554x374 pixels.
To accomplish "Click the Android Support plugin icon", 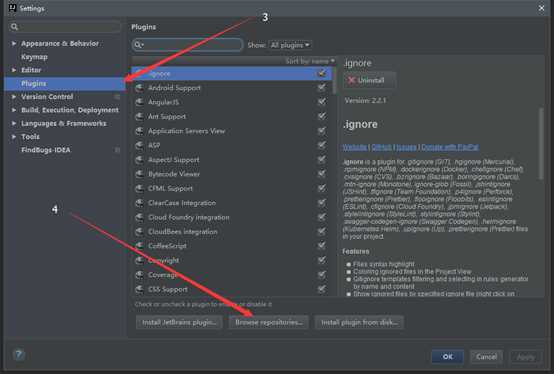I will point(140,88).
